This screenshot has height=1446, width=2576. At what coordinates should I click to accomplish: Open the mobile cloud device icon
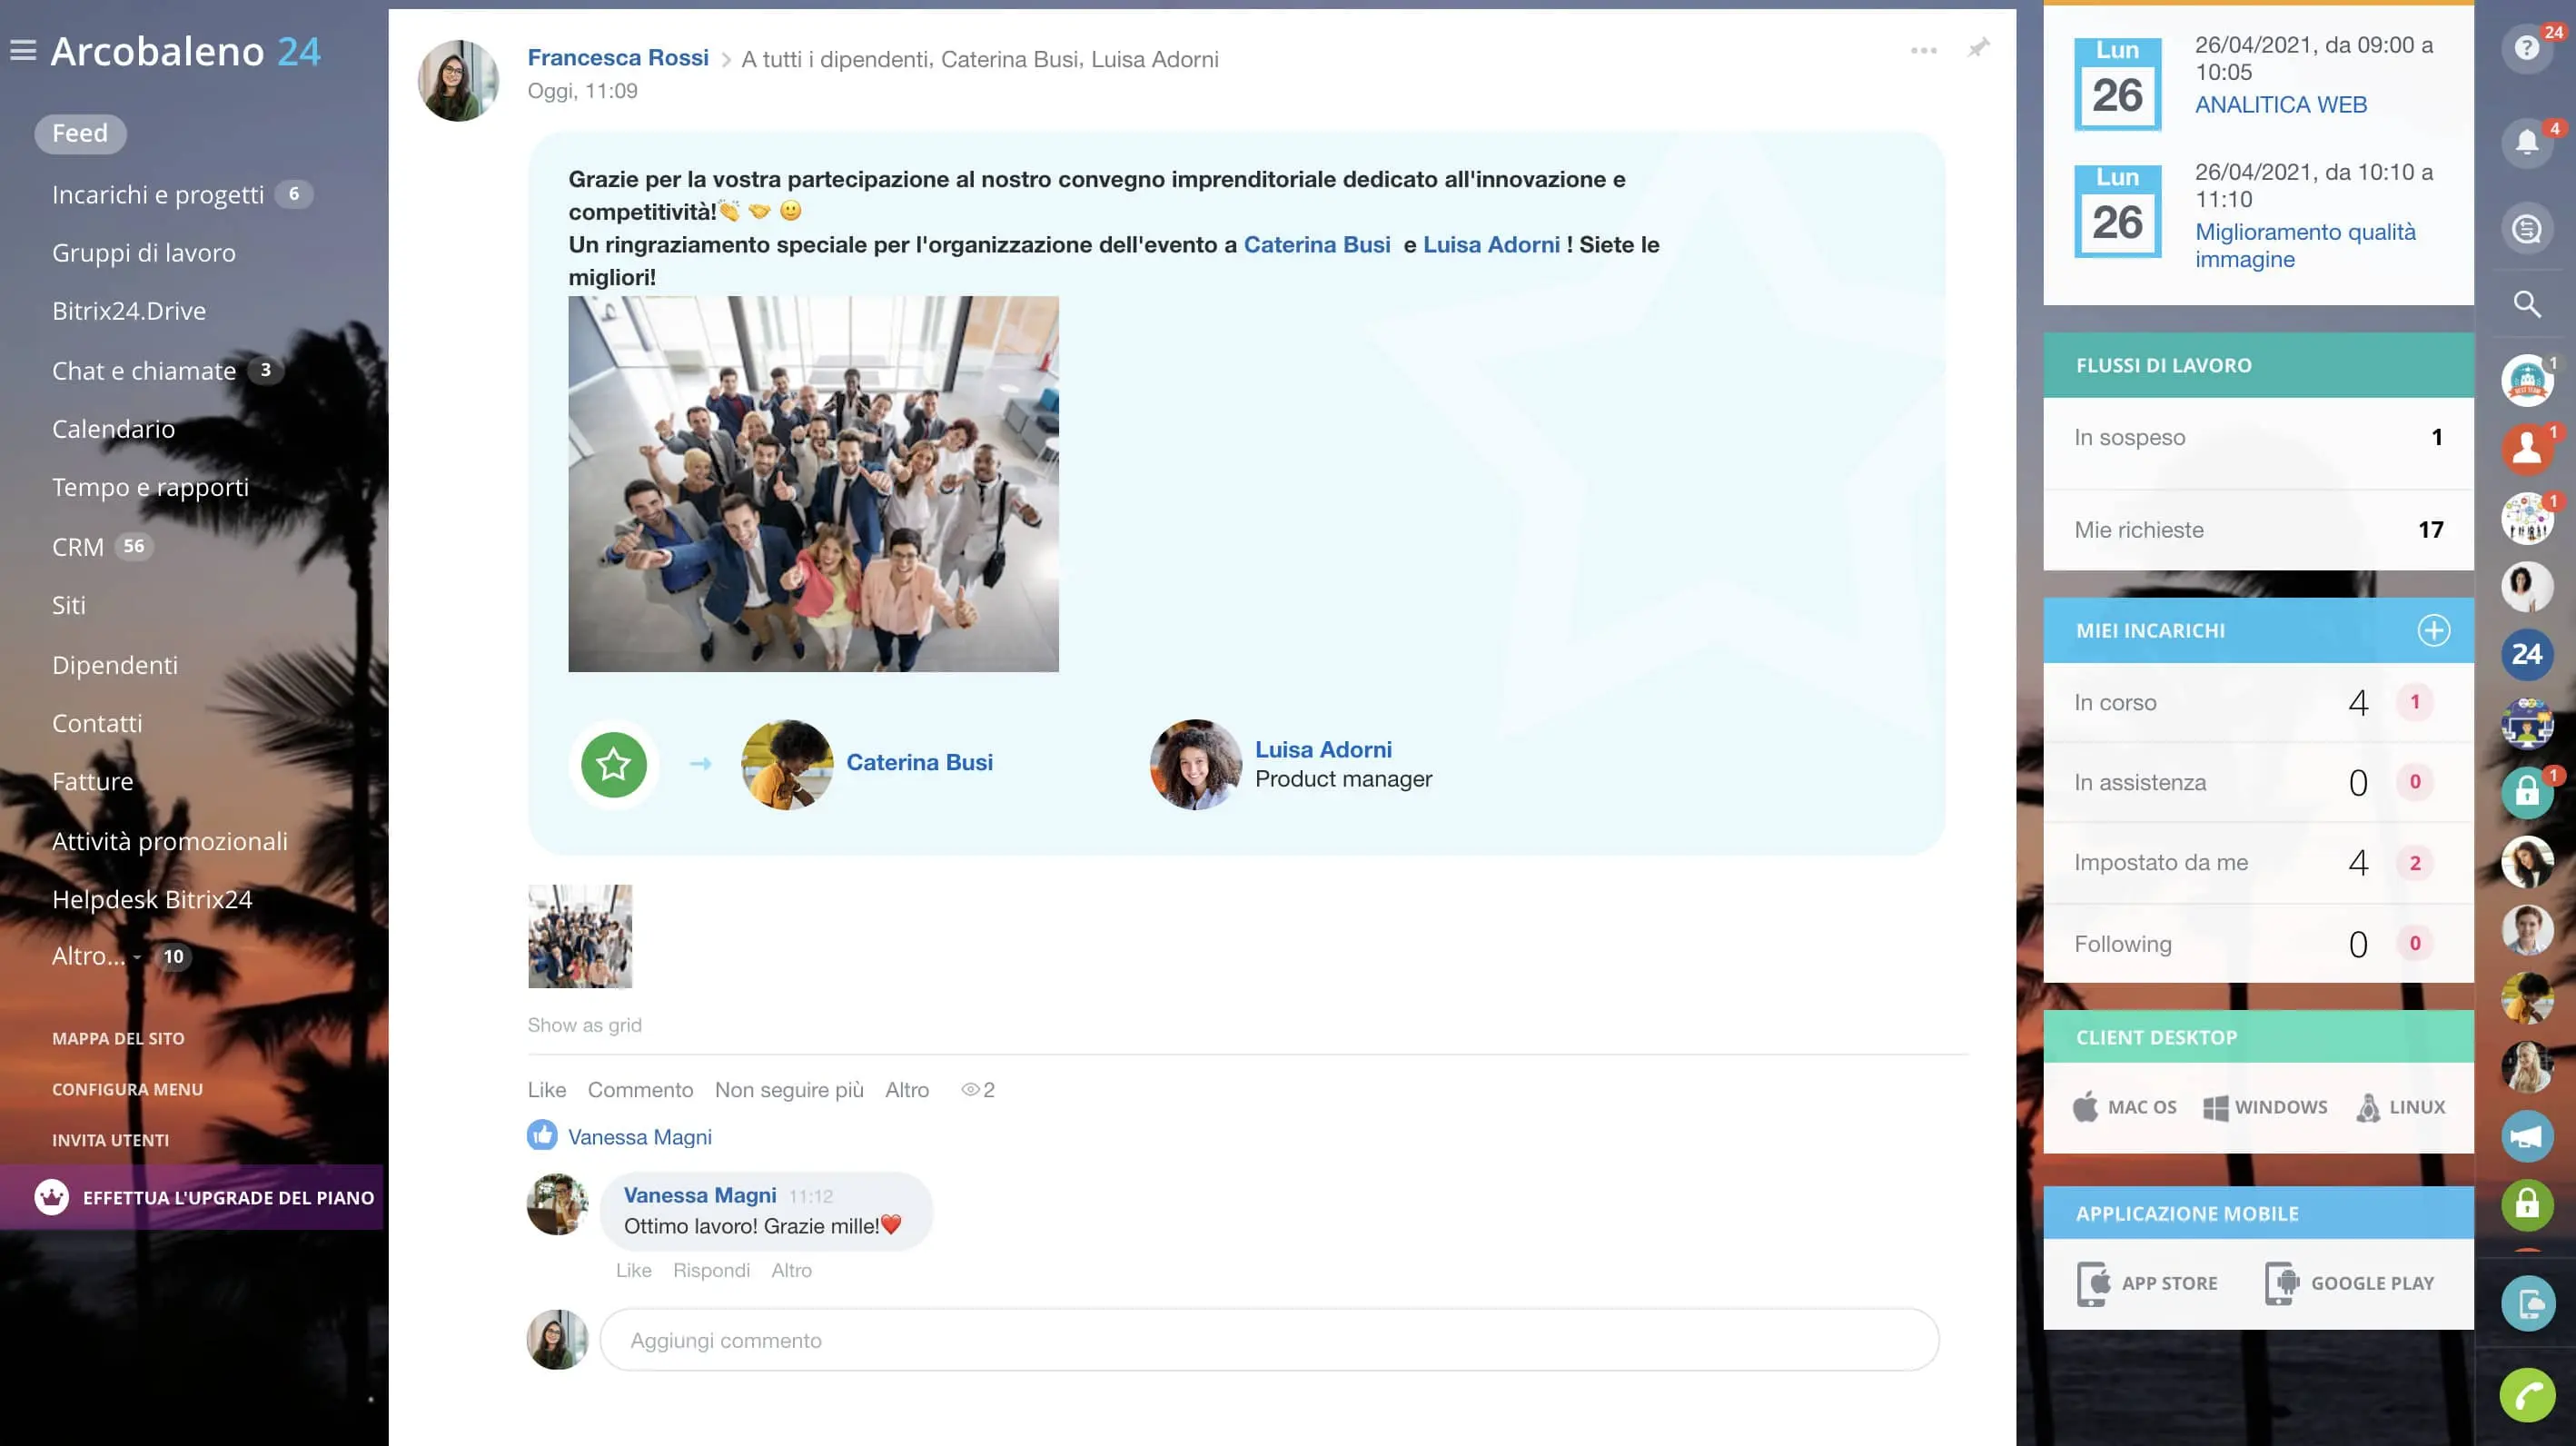[x=2527, y=1304]
